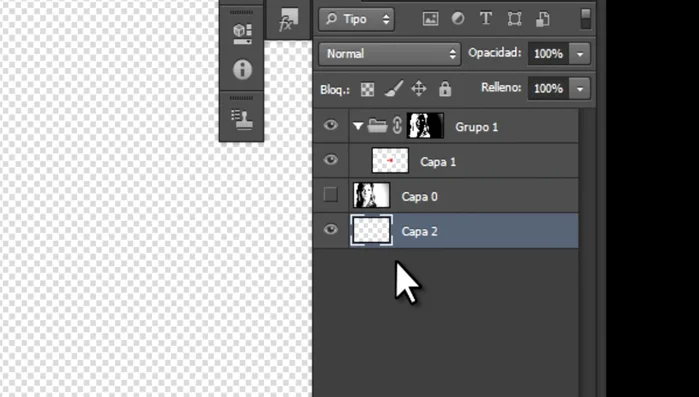Image resolution: width=699 pixels, height=397 pixels.
Task: Select the Capa 1 layer name
Action: [438, 162]
